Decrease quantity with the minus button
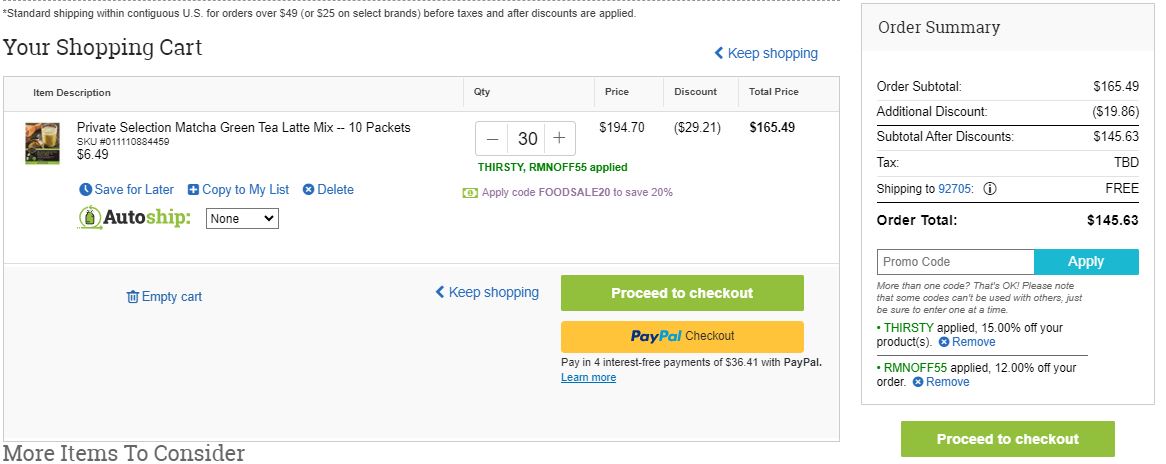1166x464 pixels. click(492, 139)
